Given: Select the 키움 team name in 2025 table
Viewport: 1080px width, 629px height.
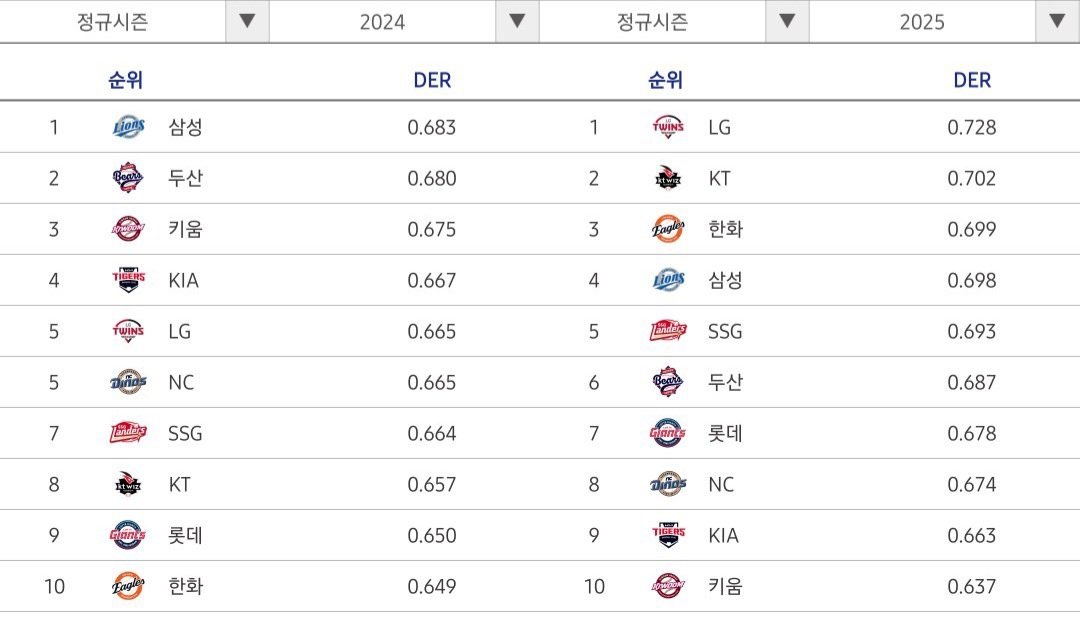Looking at the screenshot, I should pos(725,586).
